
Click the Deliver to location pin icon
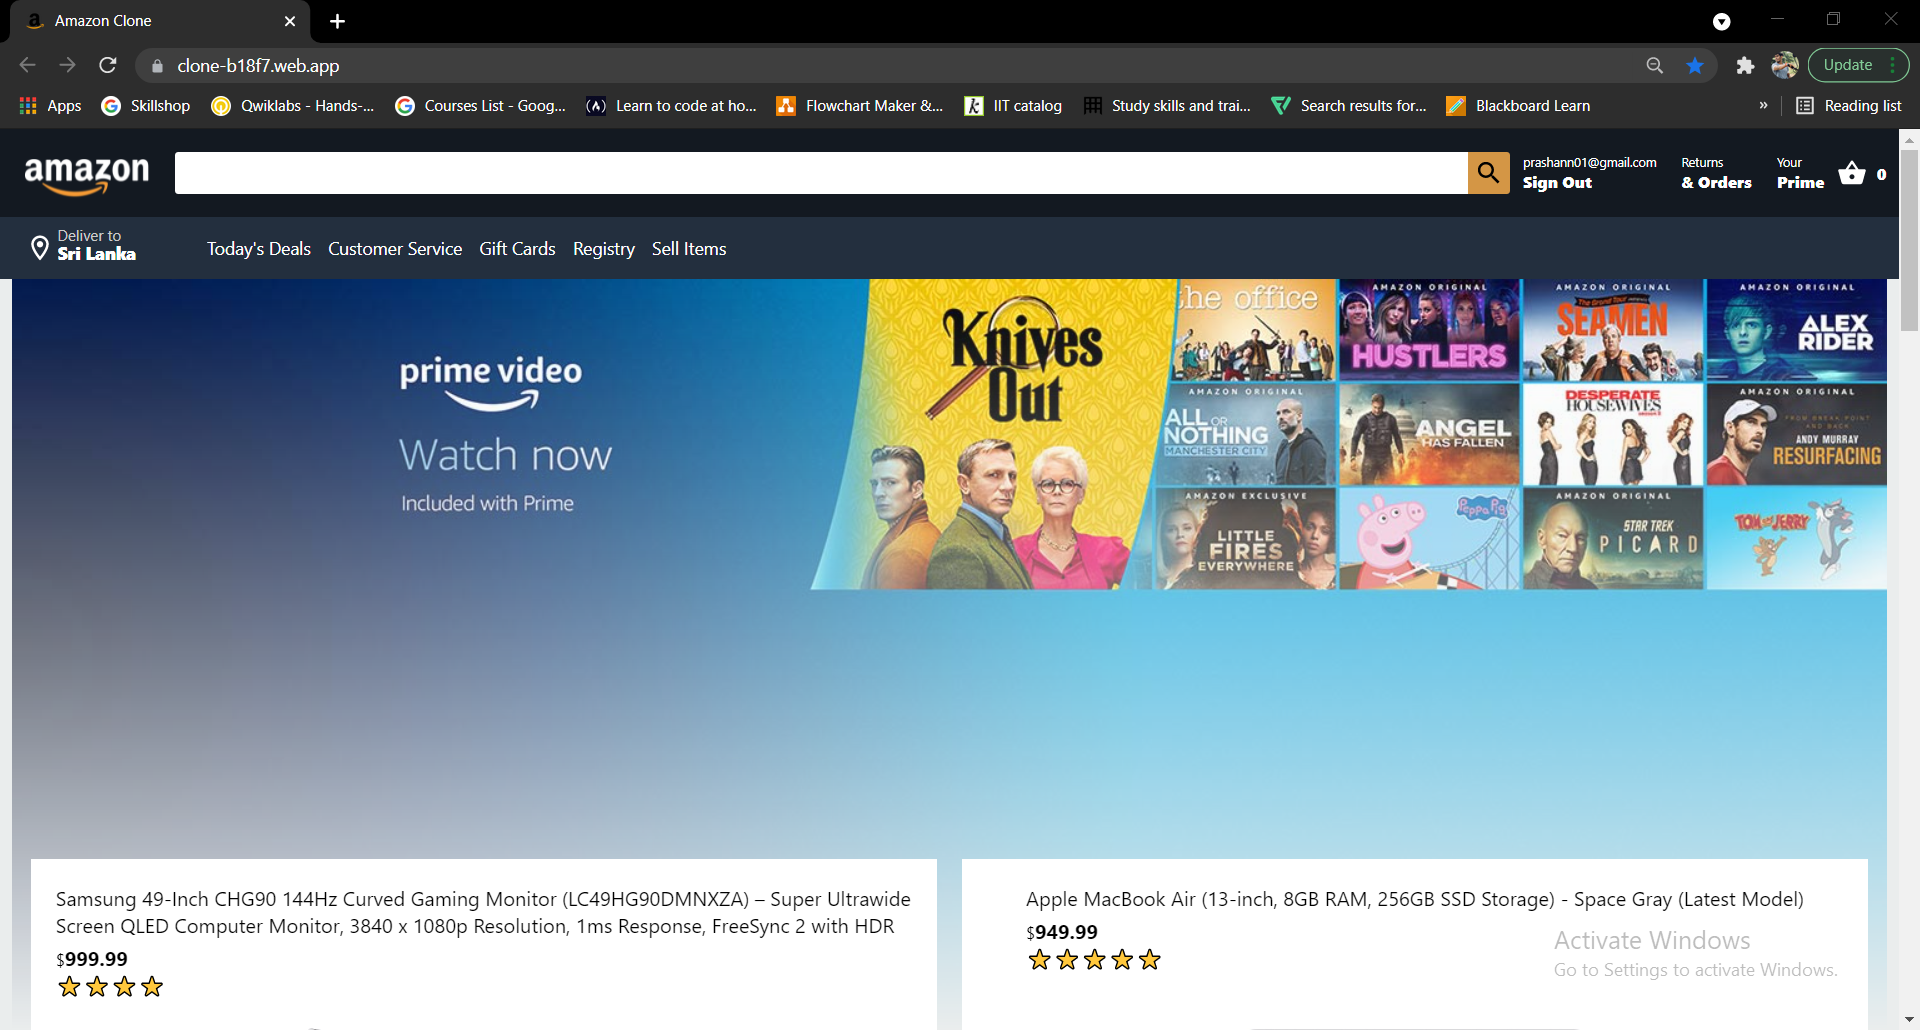(40, 247)
